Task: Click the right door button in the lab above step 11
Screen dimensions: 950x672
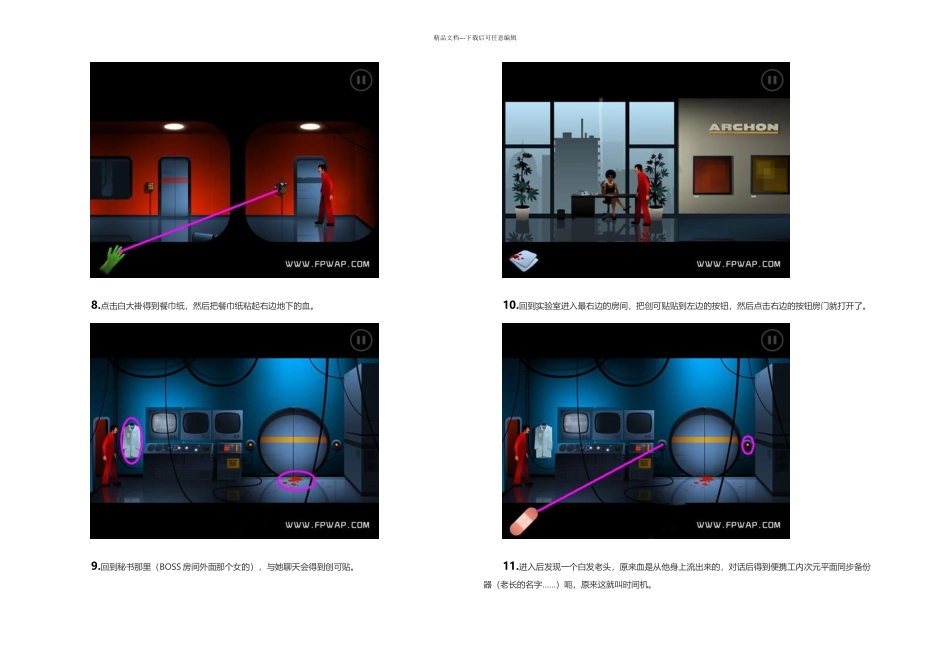Action: pos(748,445)
